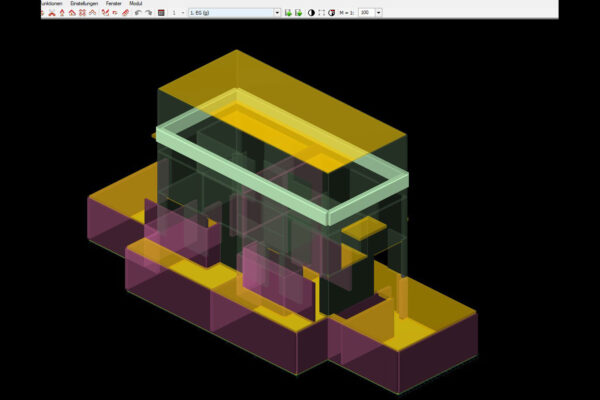This screenshot has width=600, height=400.
Task: Open the Fenster menu
Action: coord(114,3)
